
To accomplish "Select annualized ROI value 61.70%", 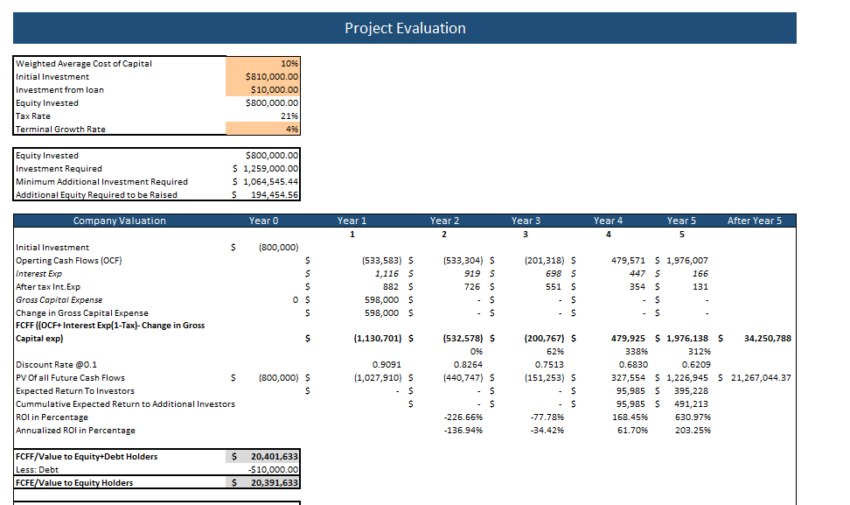I will pyautogui.click(x=632, y=430).
